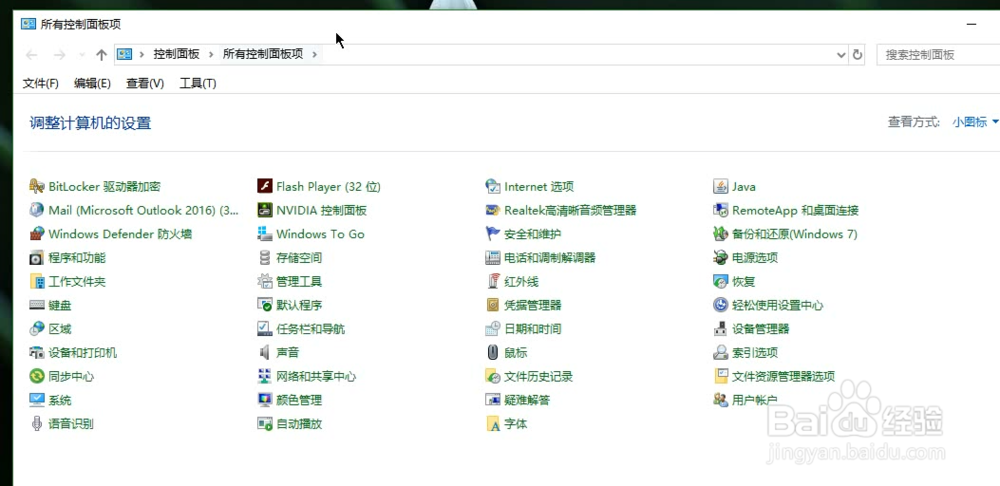Image resolution: width=1000 pixels, height=486 pixels.
Task: Click the 索引选项 icon
Action: pos(721,352)
